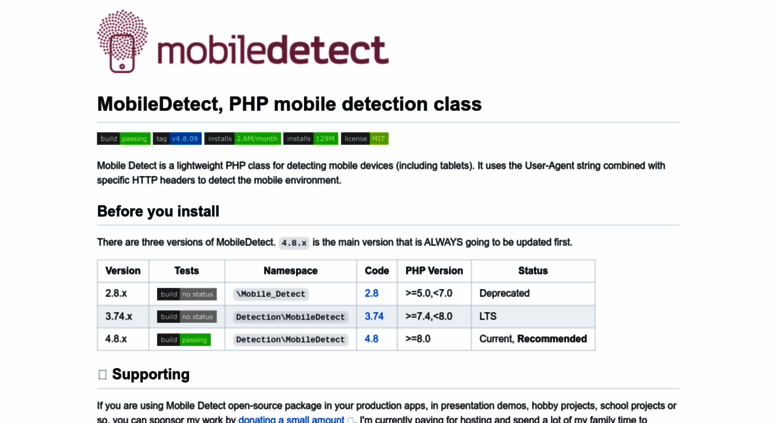Viewport: 777px width, 423px height.
Task: Click the emoji box beside Supporting heading
Action: pyautogui.click(x=103, y=374)
